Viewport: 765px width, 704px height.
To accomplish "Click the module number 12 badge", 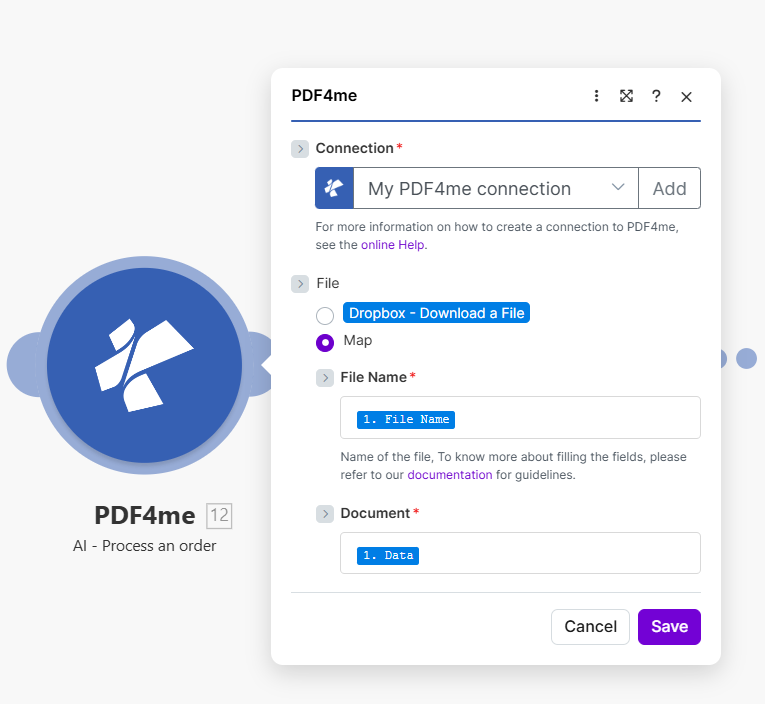I will point(219,516).
